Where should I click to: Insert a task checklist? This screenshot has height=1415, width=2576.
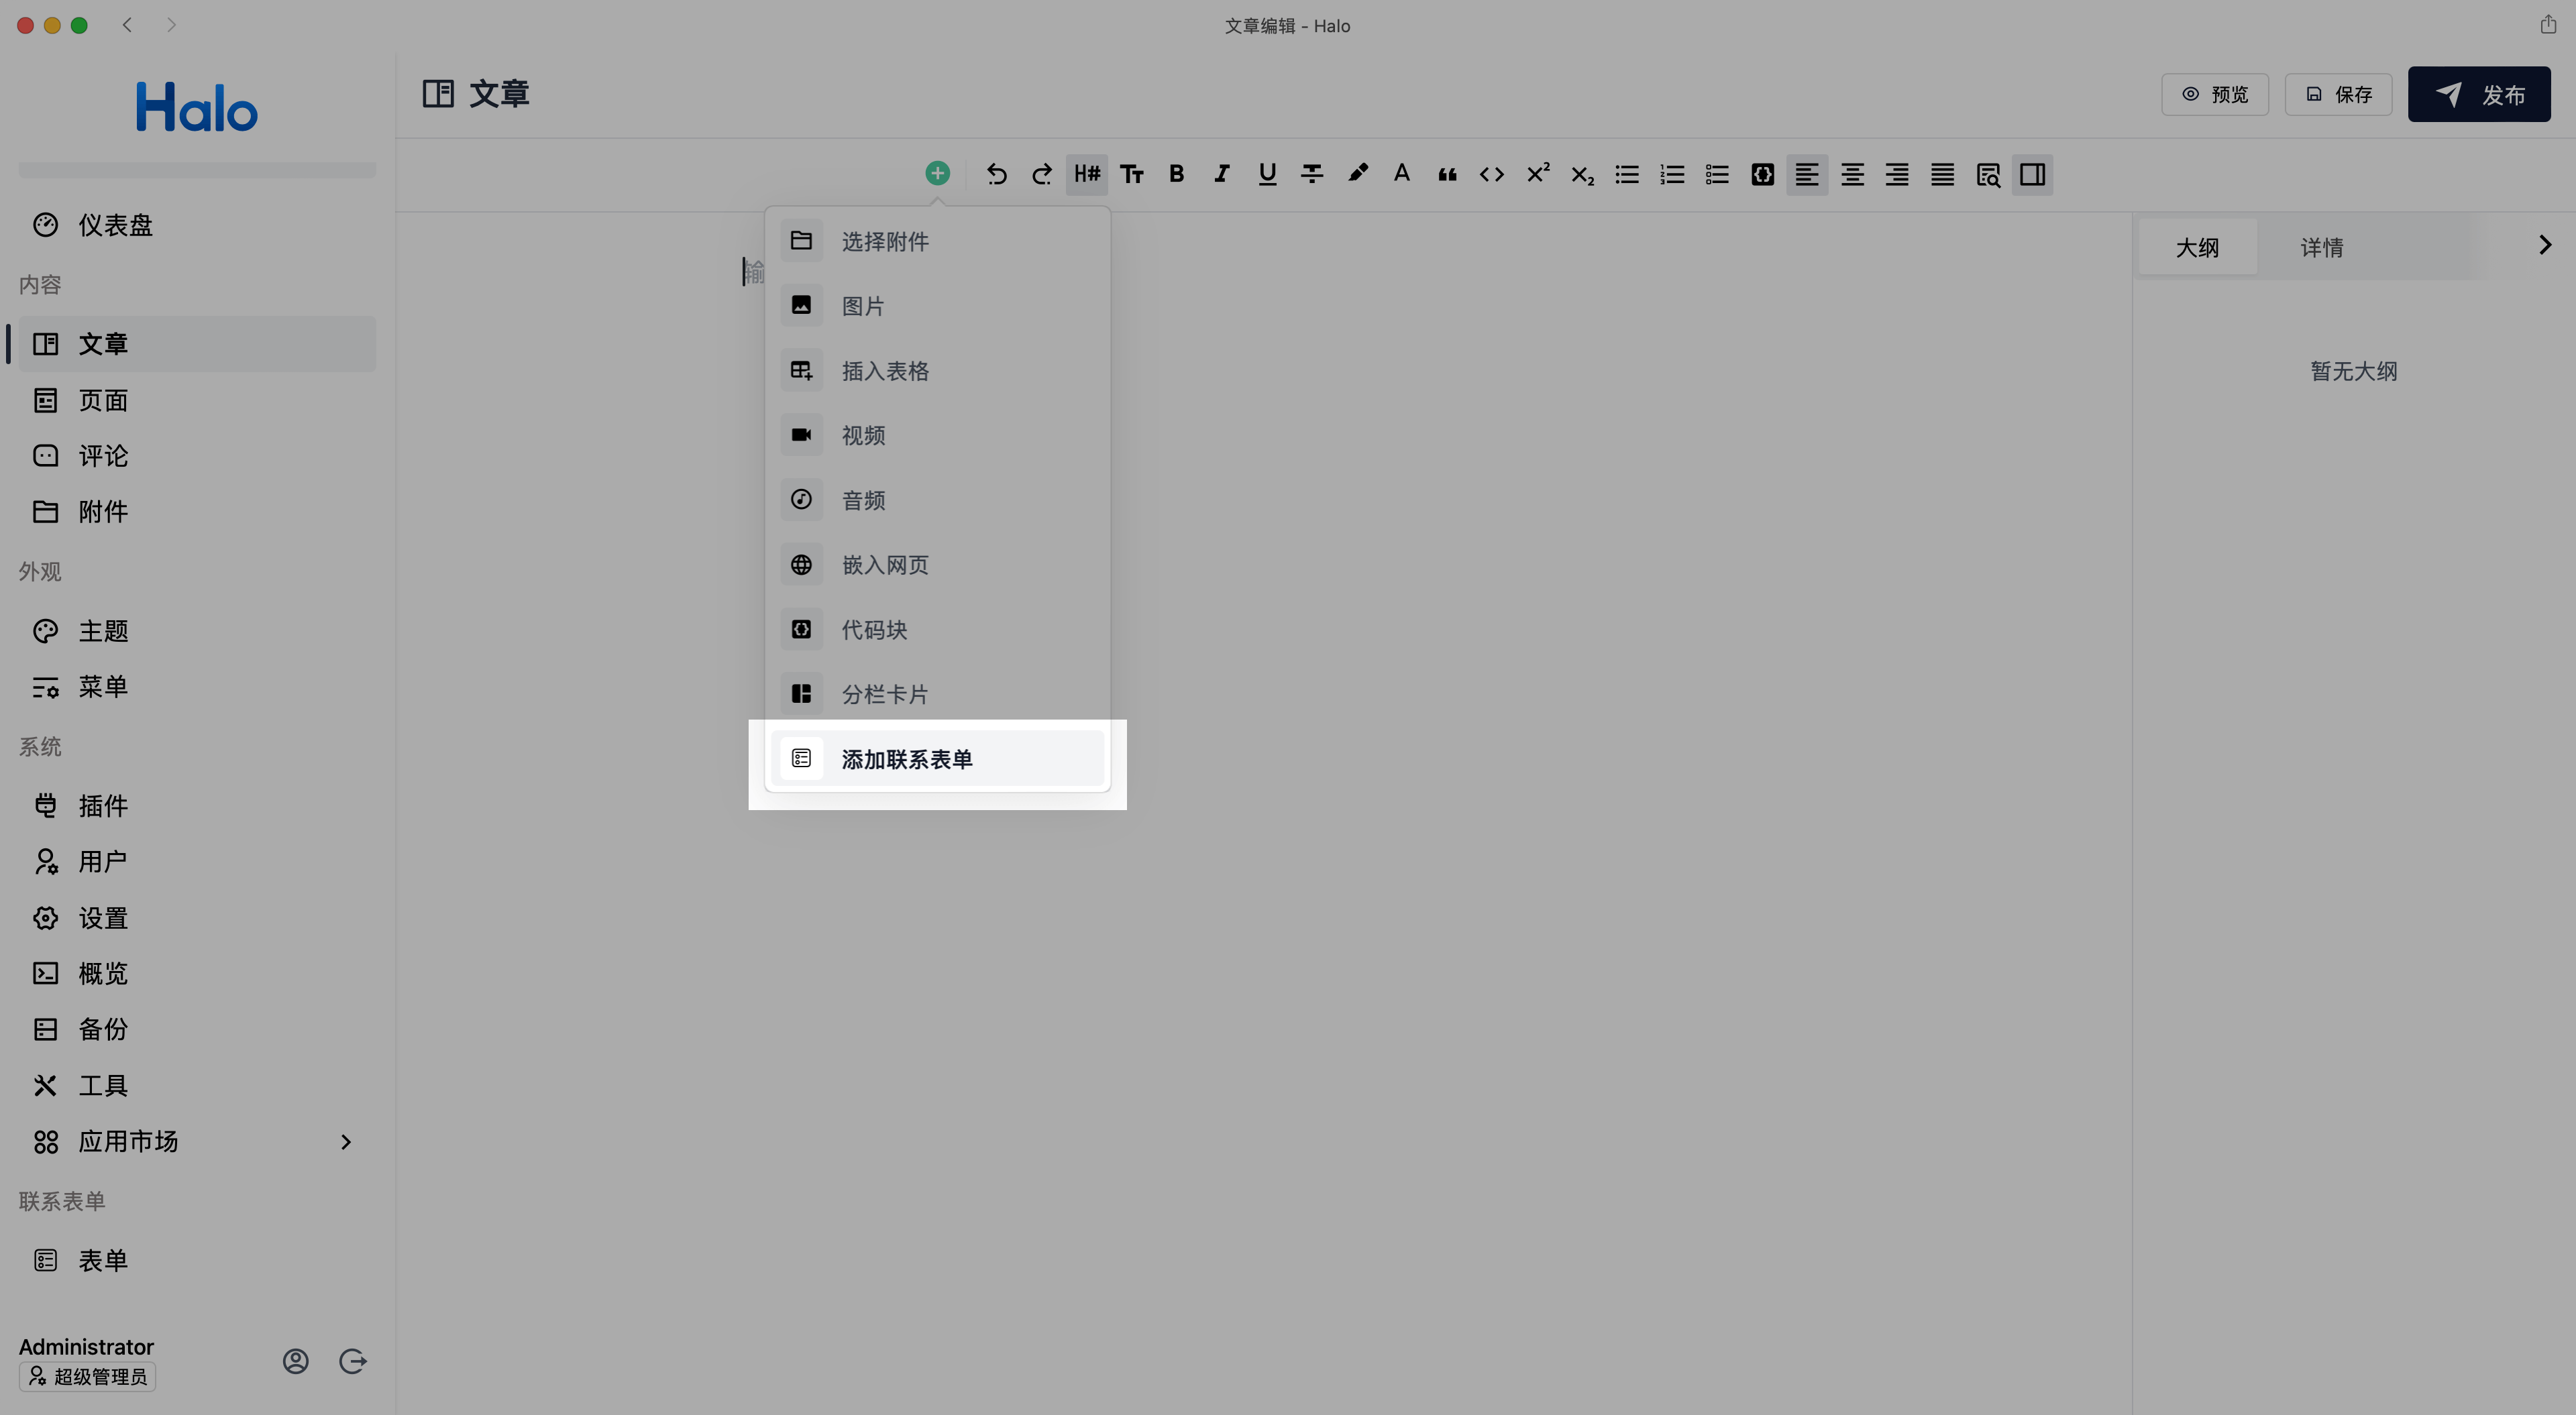coord(1717,174)
